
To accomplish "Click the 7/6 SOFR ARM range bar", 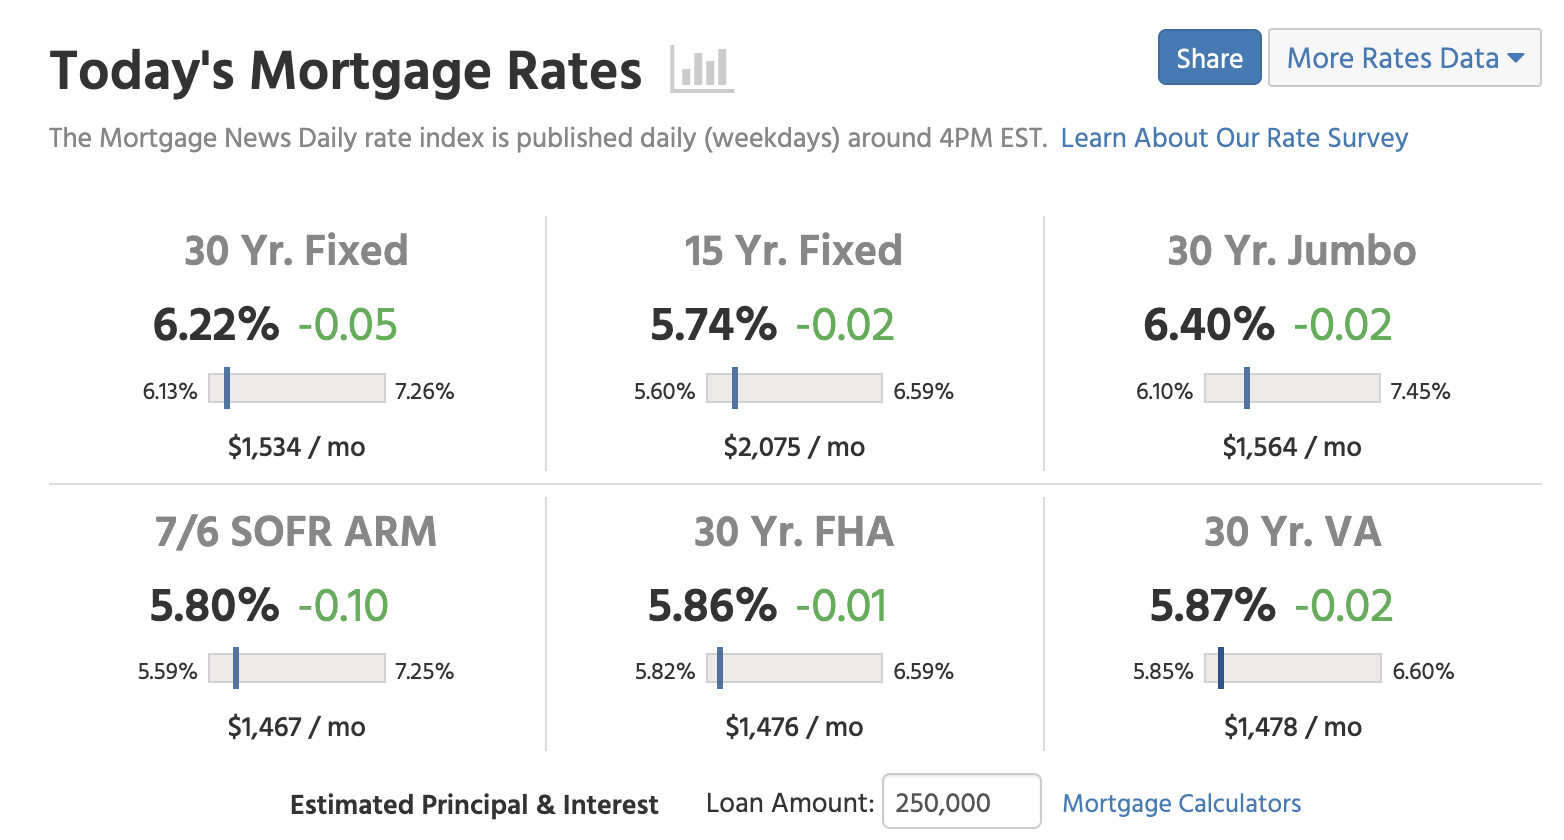I will (x=297, y=669).
